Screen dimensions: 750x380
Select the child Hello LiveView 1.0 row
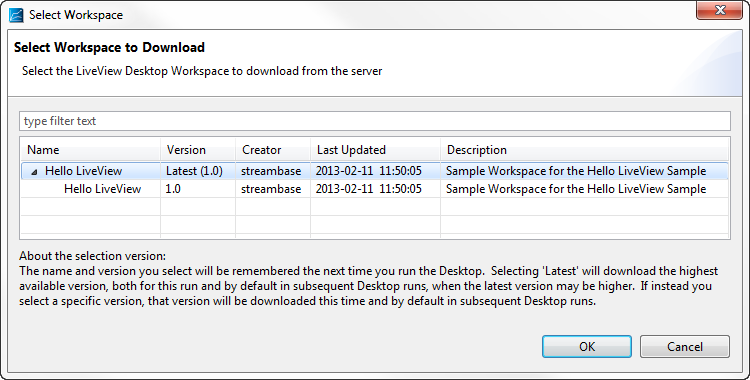click(375, 189)
